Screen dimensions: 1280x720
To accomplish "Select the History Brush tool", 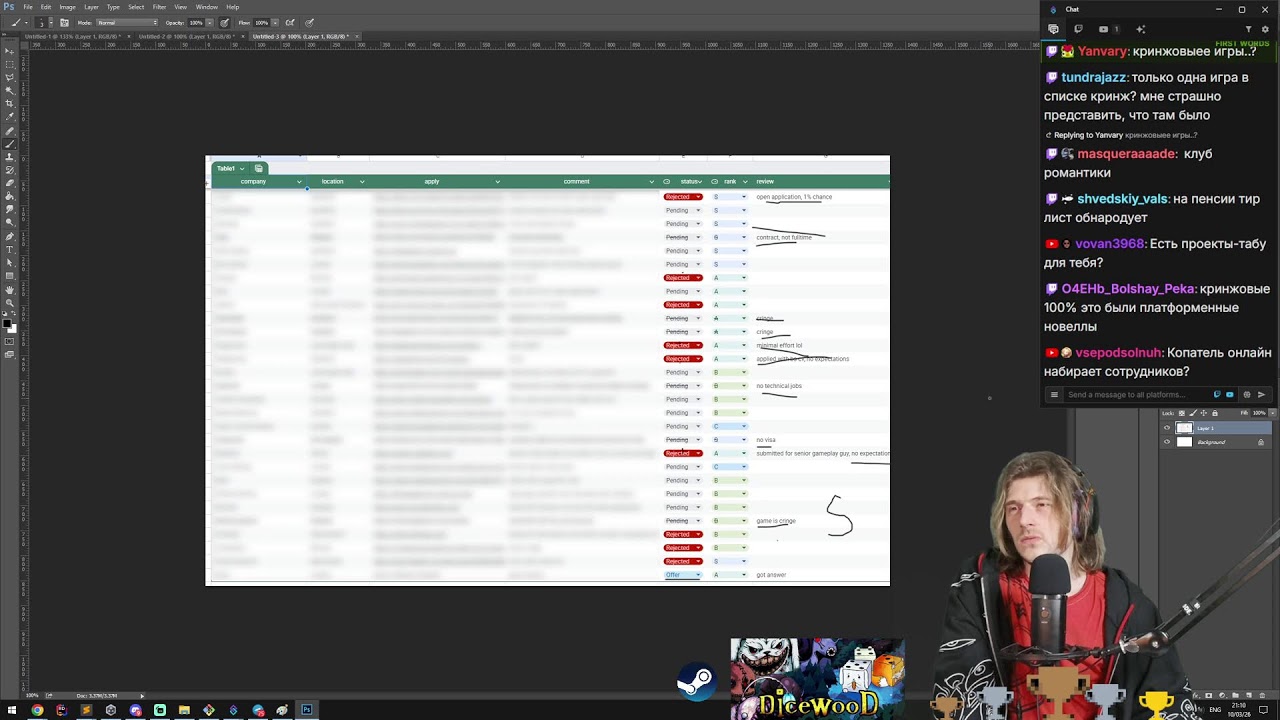I will click(9, 170).
